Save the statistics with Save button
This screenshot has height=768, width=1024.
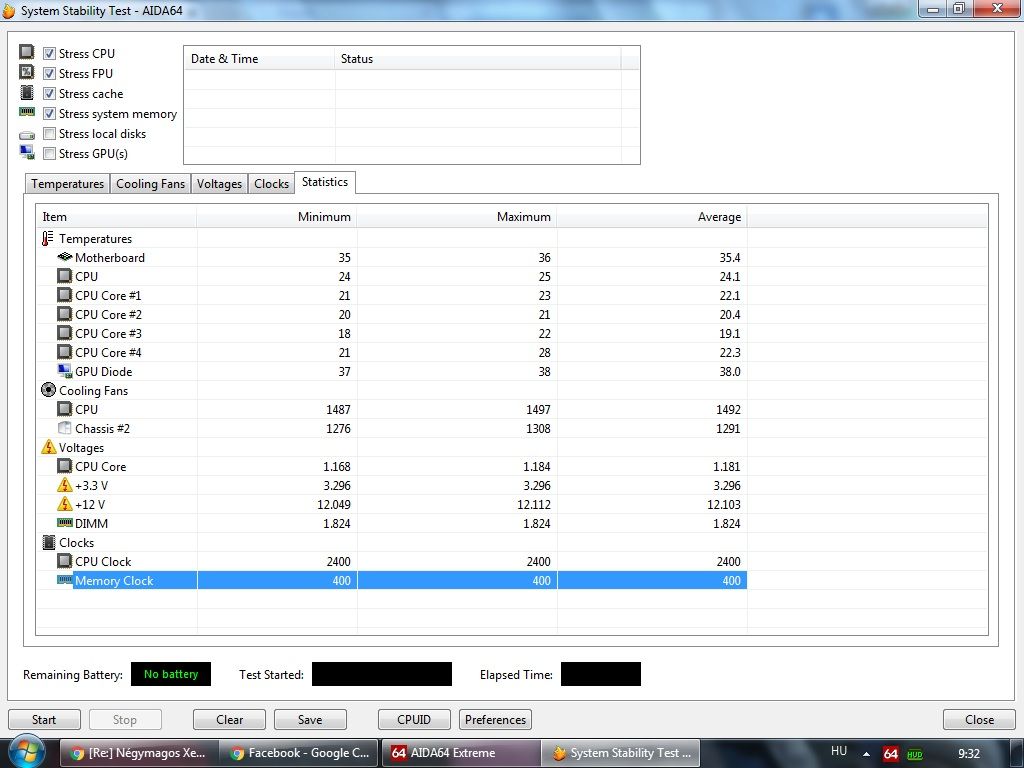[x=310, y=720]
